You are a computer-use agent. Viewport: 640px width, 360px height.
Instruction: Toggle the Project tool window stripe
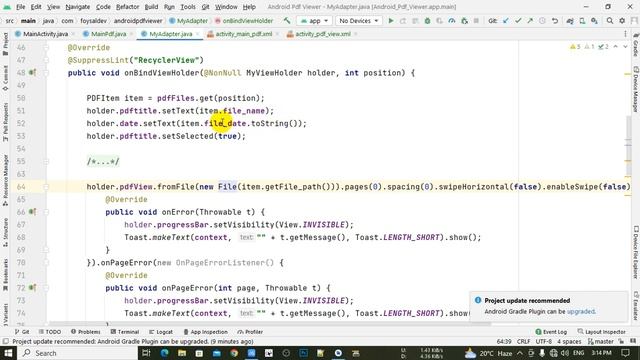point(5,44)
